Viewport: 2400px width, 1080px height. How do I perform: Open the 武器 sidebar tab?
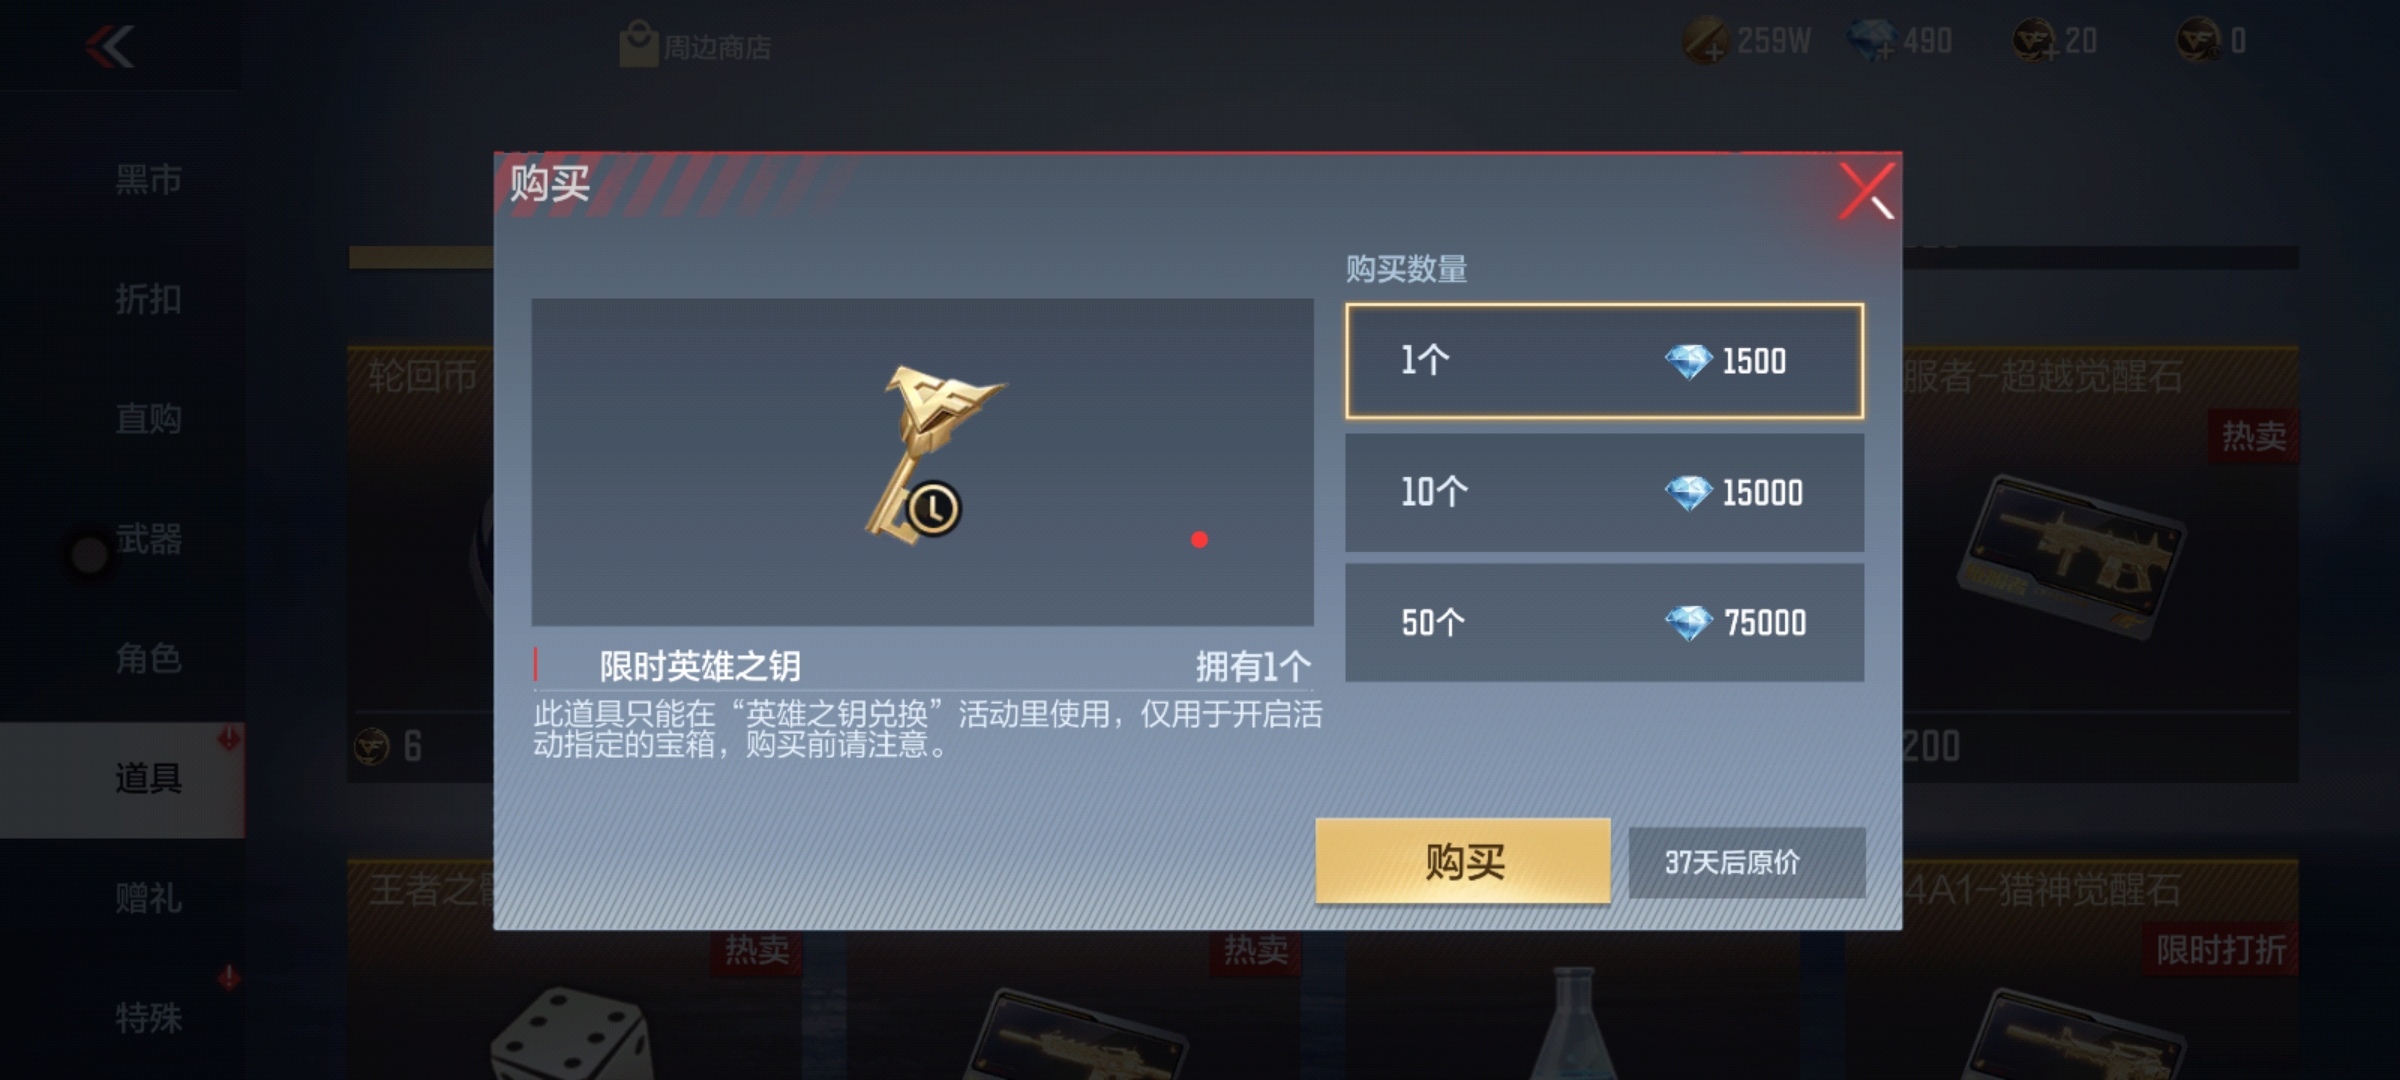(148, 539)
